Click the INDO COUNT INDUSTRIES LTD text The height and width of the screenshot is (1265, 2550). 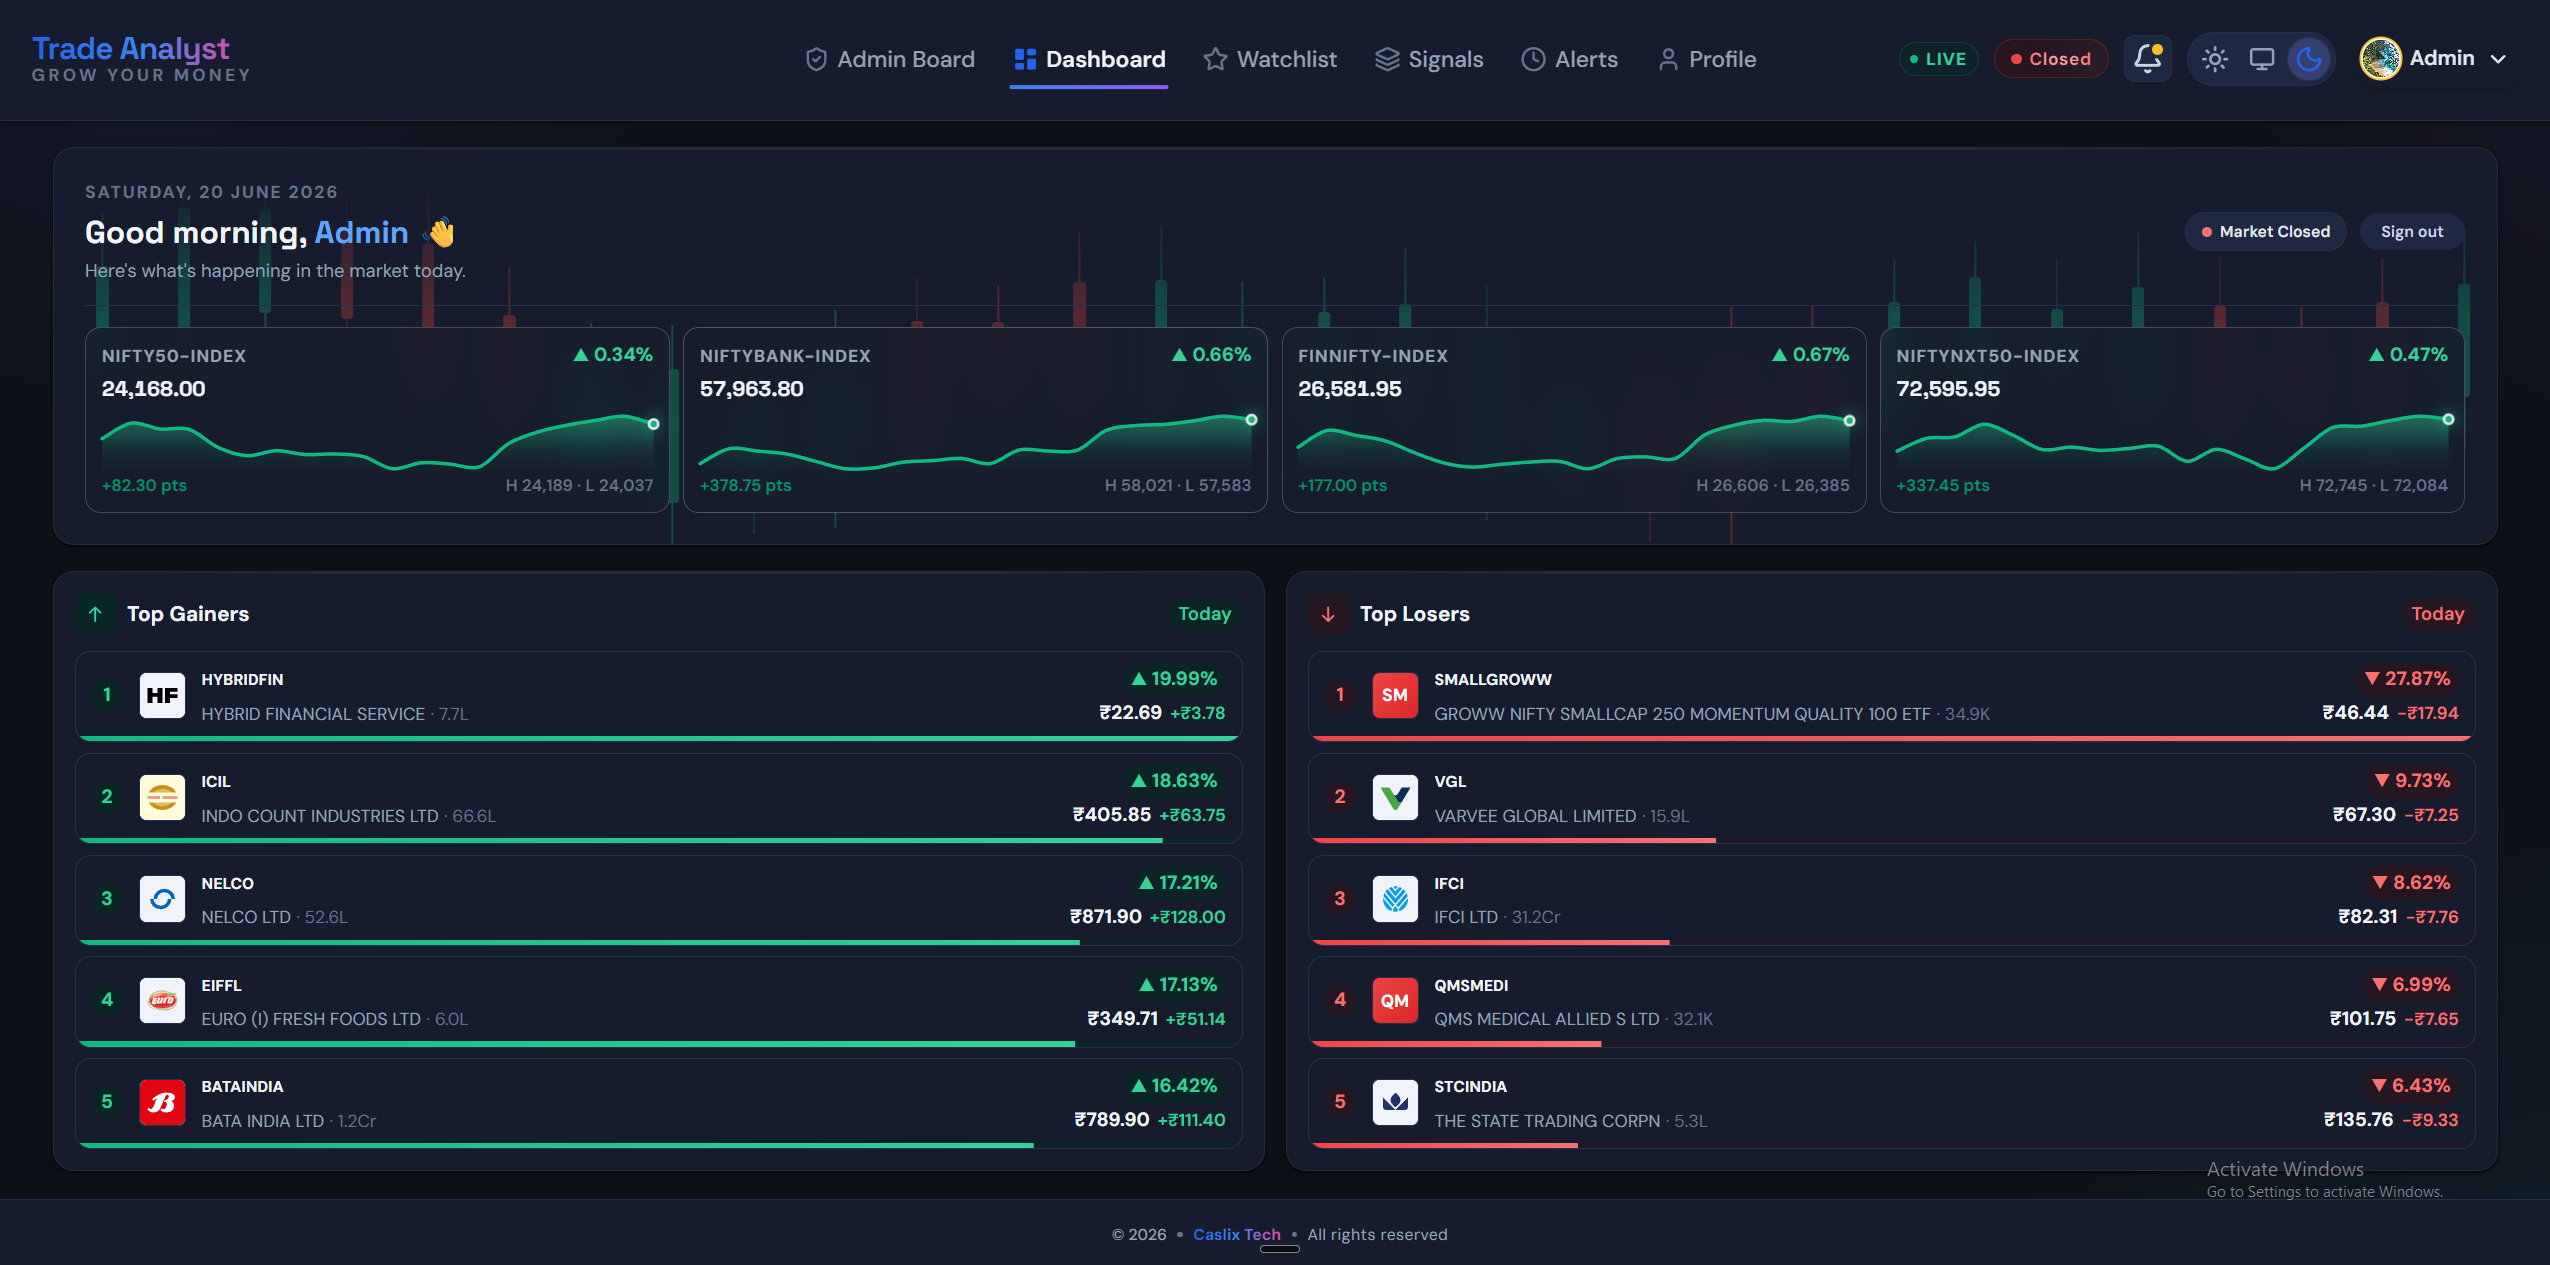pos(320,816)
